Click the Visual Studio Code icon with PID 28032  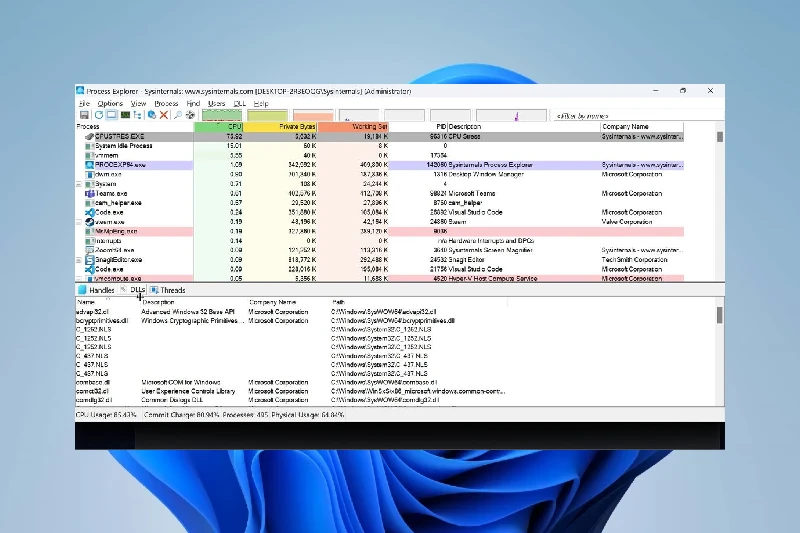click(x=89, y=213)
